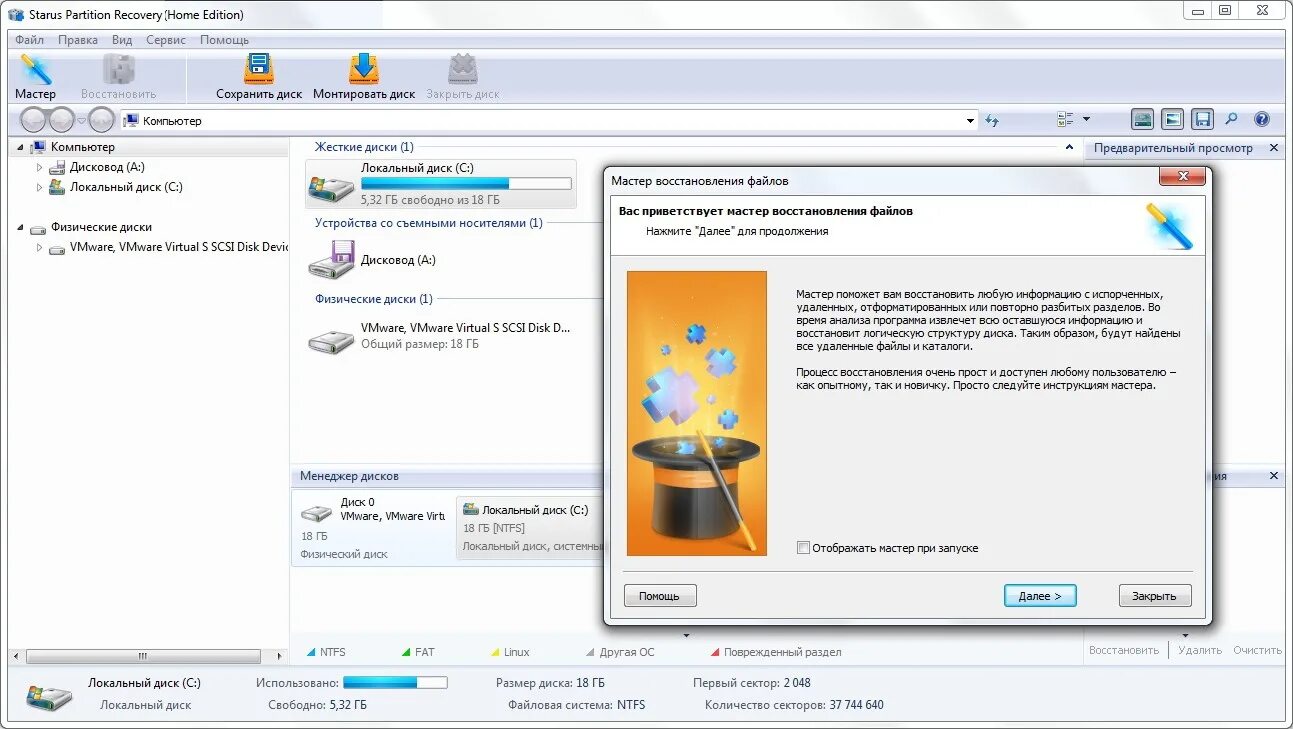1293x729 pixels.
Task: Click the C: drive usage bar in main pane
Action: pos(466,184)
